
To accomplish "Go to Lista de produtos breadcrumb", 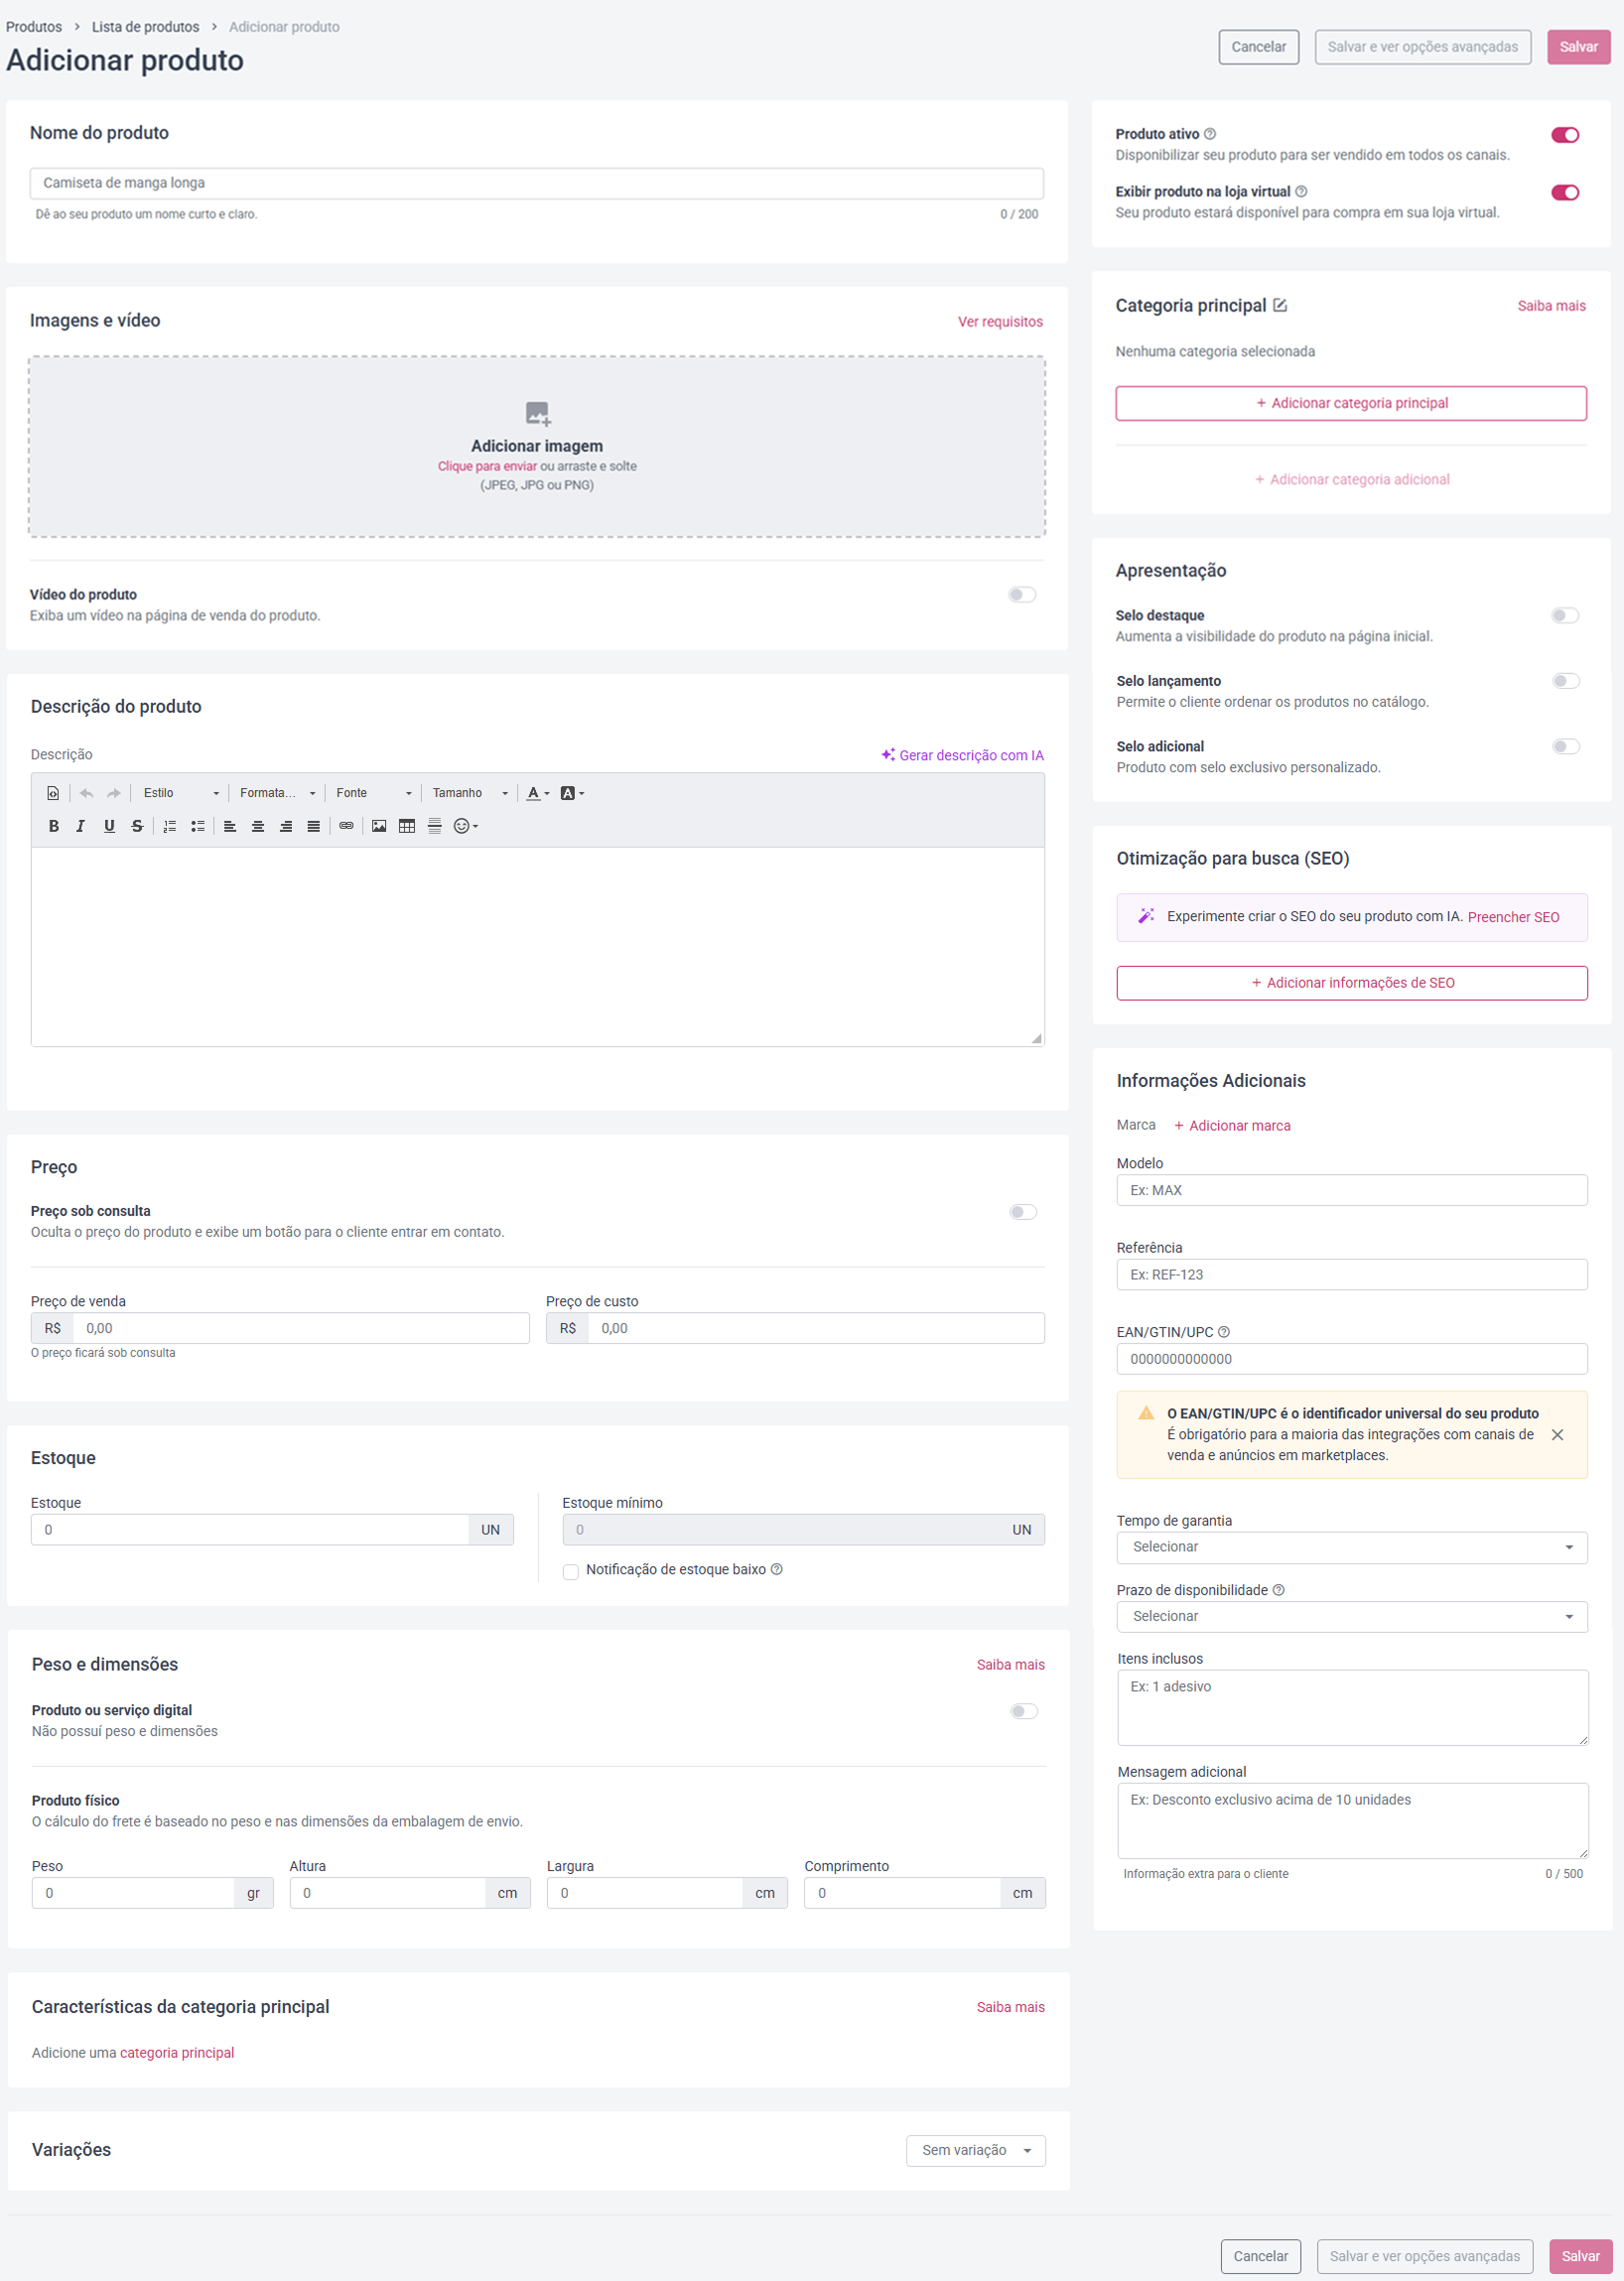I will pyautogui.click(x=145, y=27).
